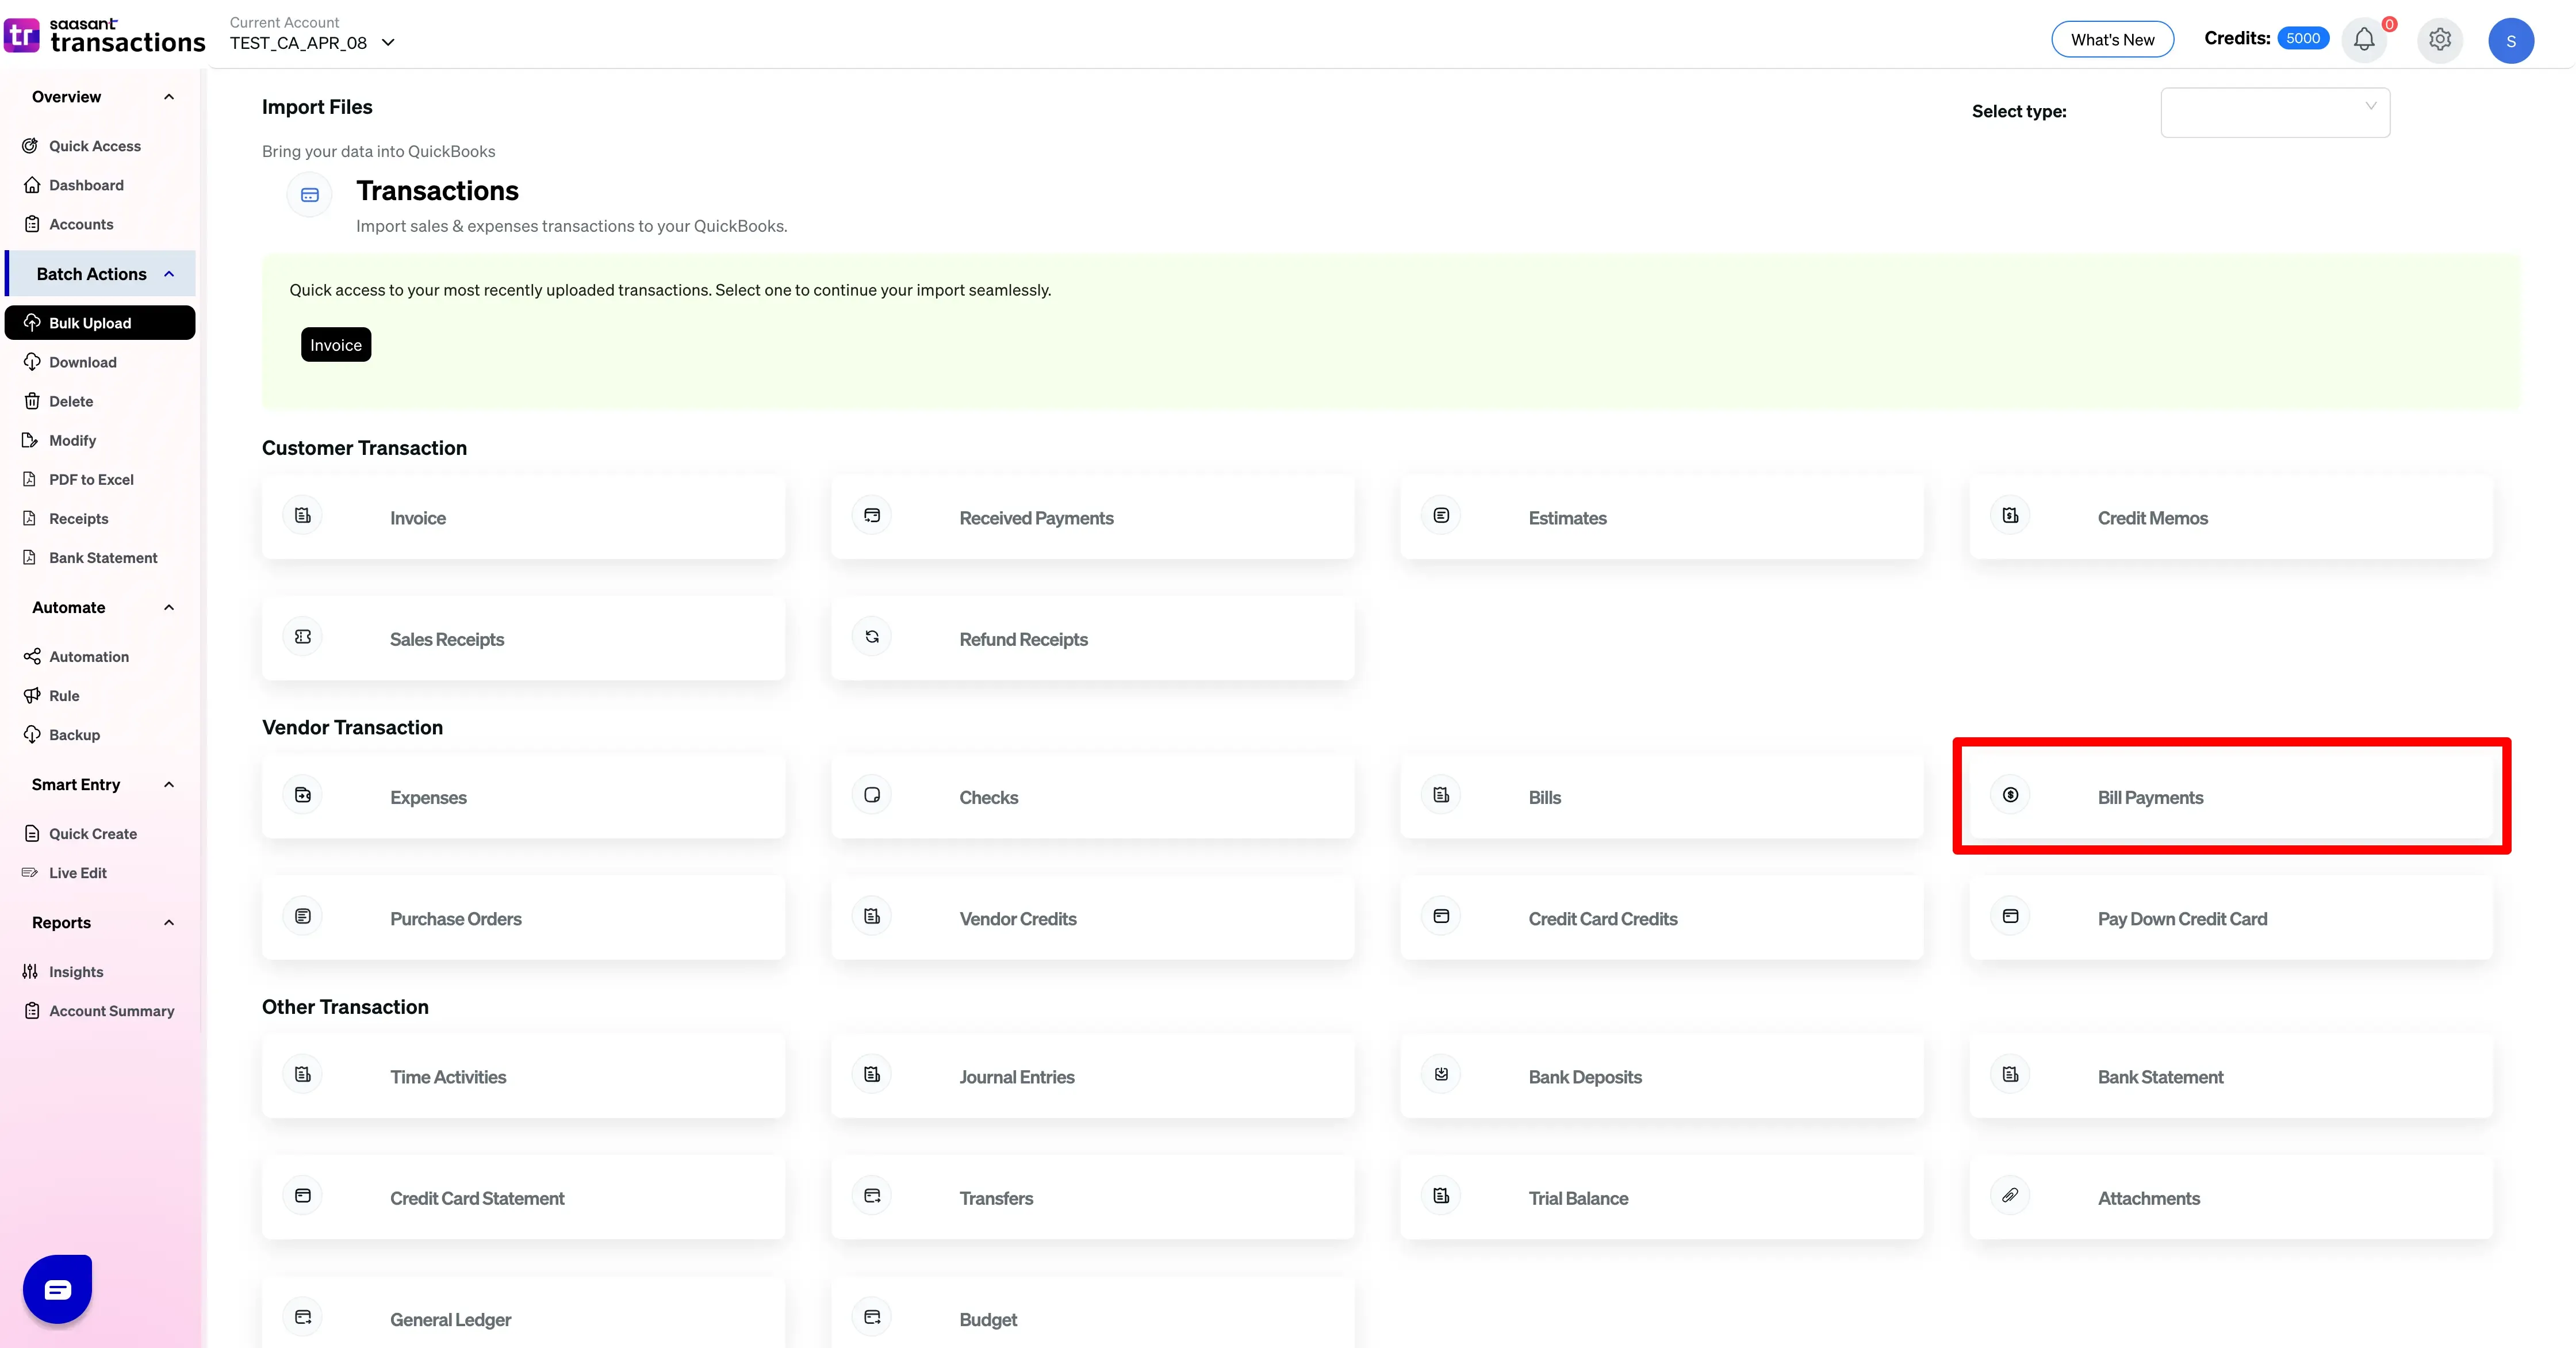
Task: Open the chat support bubble icon
Action: pos(58,1289)
